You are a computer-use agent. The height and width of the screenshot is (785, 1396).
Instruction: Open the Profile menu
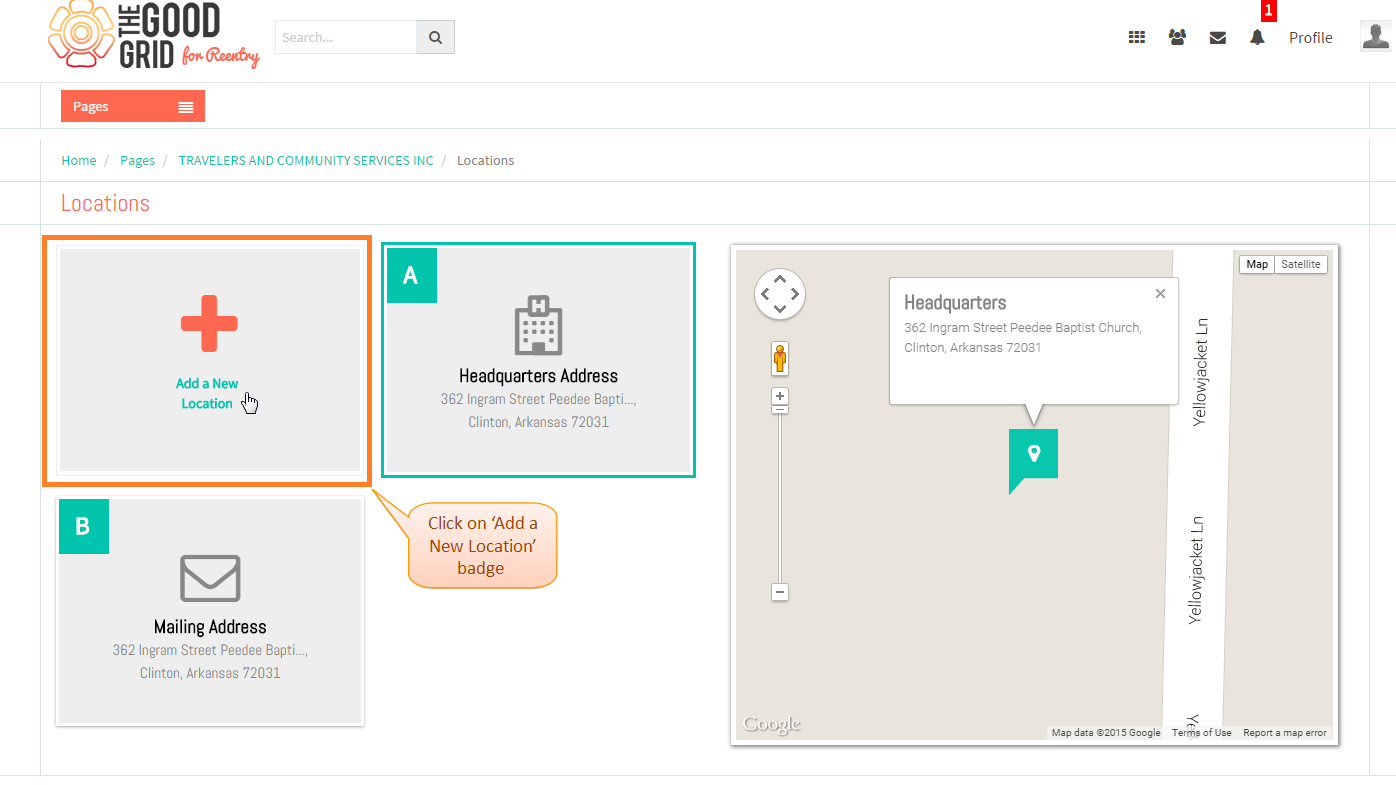point(1310,37)
